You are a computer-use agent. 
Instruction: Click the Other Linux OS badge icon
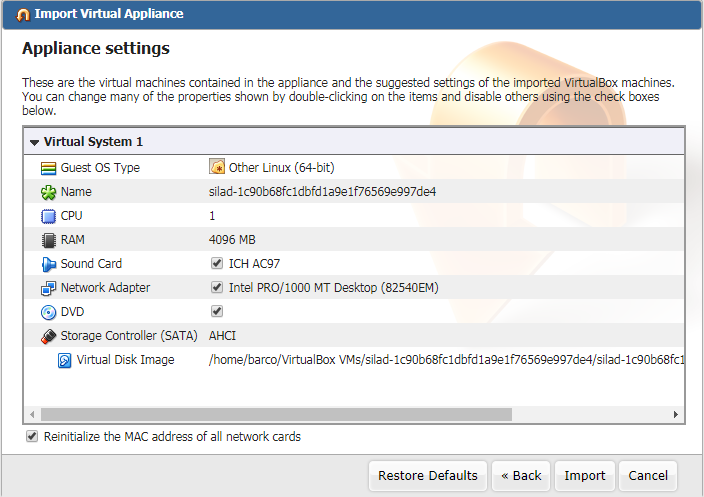point(217,168)
